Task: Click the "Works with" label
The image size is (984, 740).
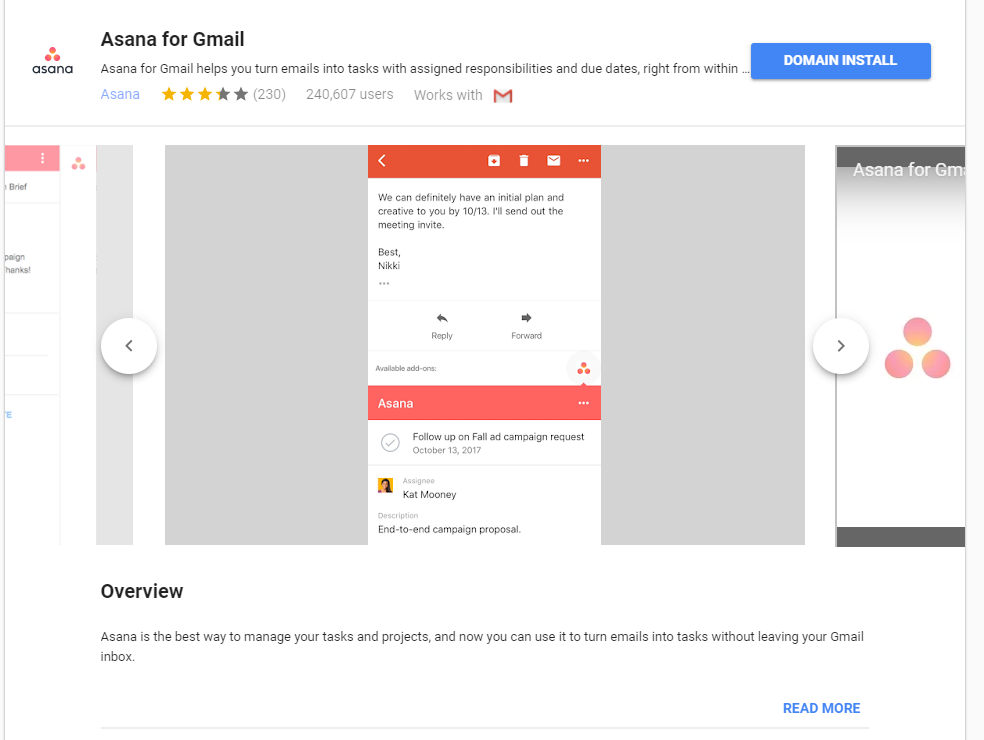Action: tap(448, 95)
